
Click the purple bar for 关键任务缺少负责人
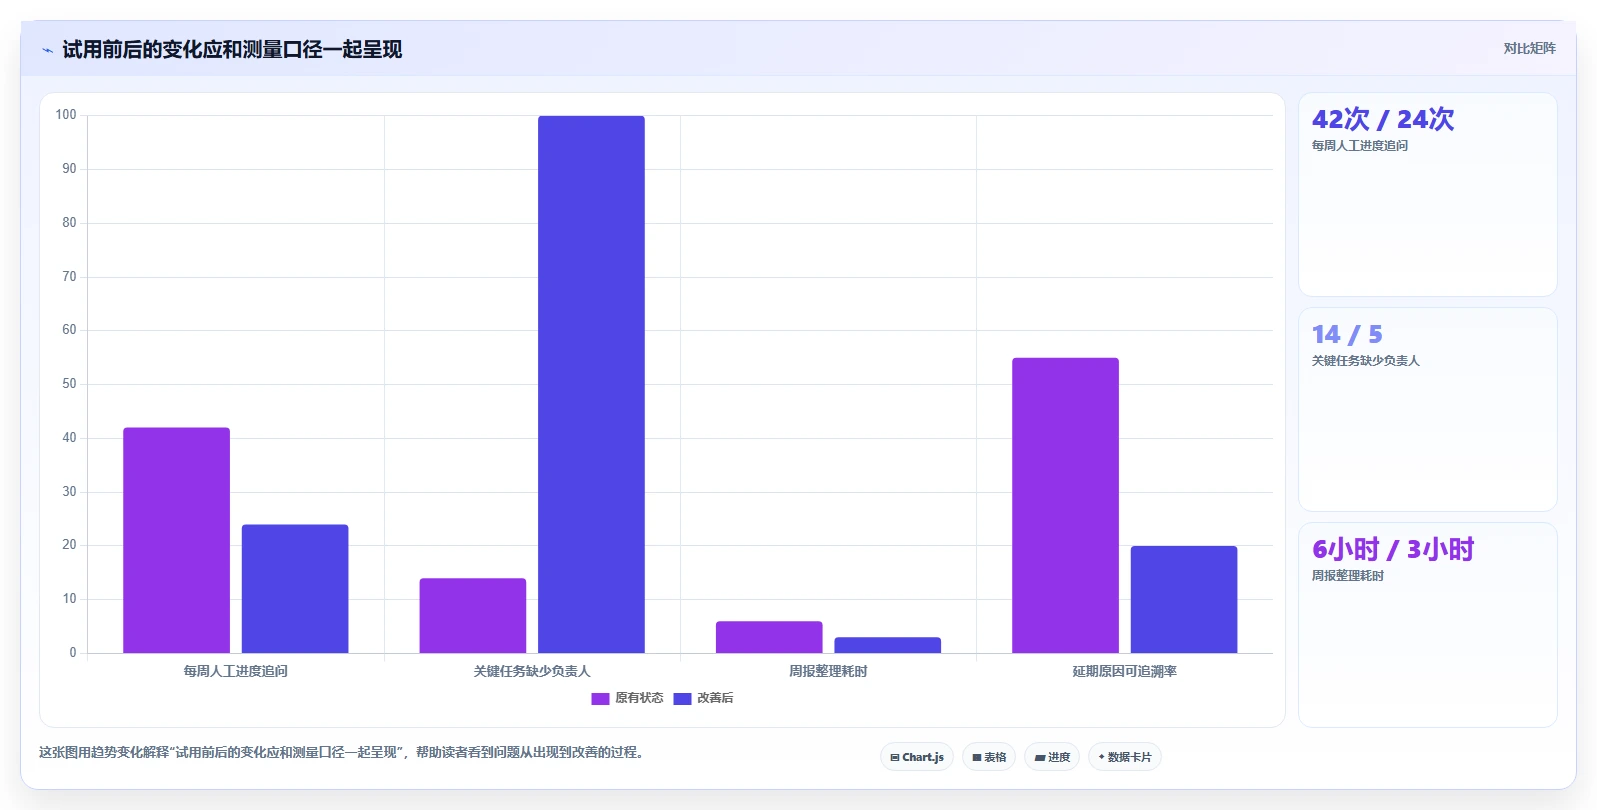click(x=473, y=616)
